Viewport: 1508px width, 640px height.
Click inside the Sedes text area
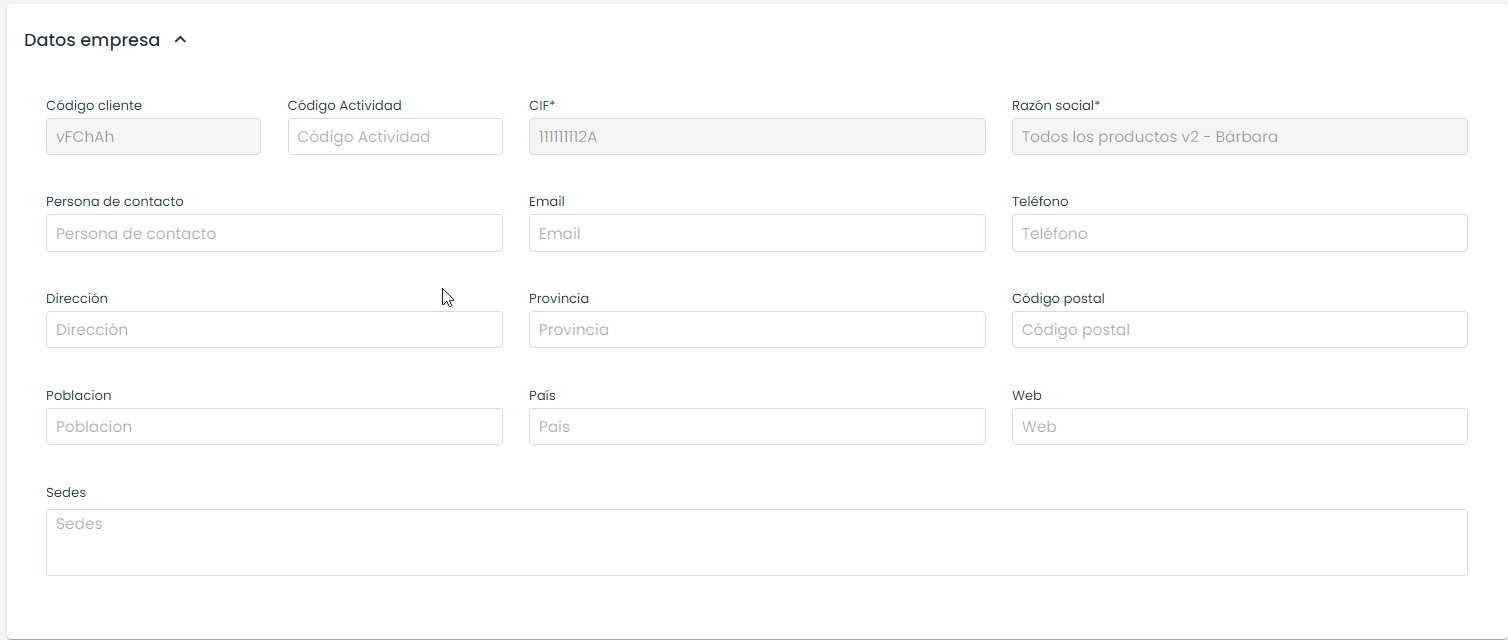756,543
